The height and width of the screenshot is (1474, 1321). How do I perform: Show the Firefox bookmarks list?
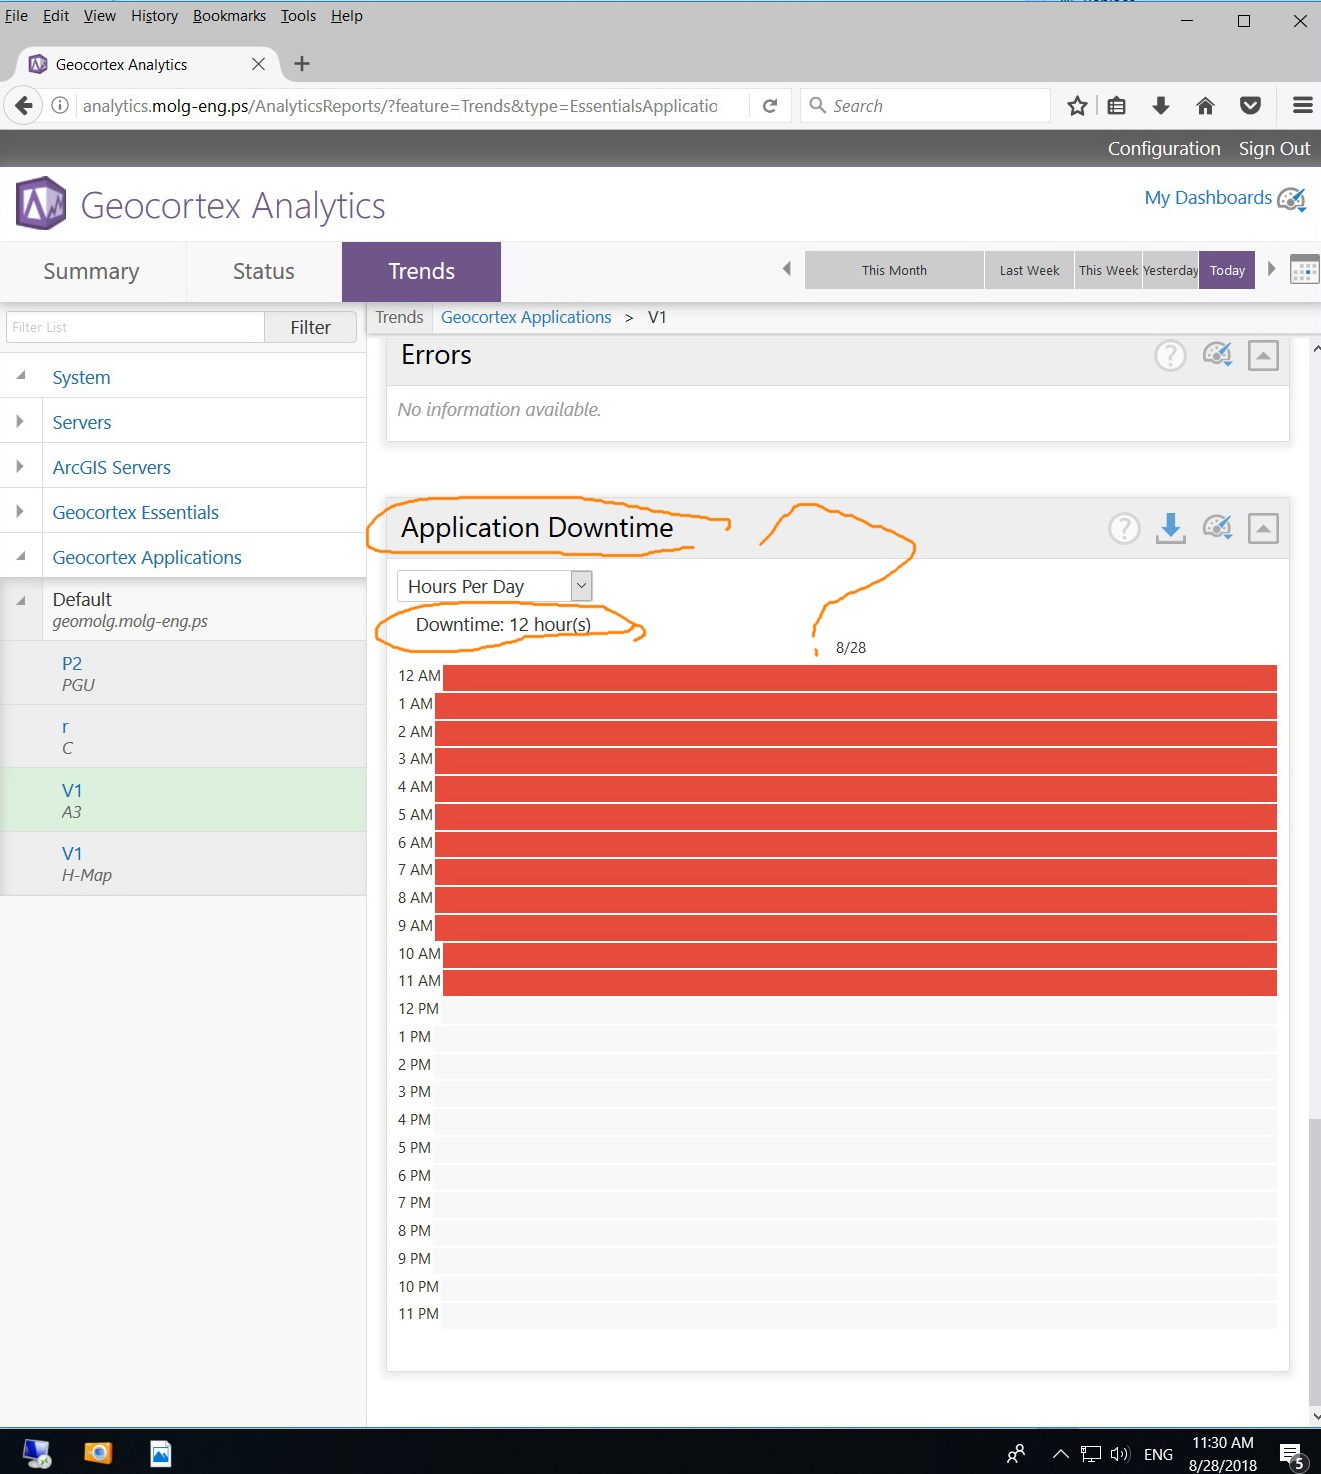[x=1117, y=105]
